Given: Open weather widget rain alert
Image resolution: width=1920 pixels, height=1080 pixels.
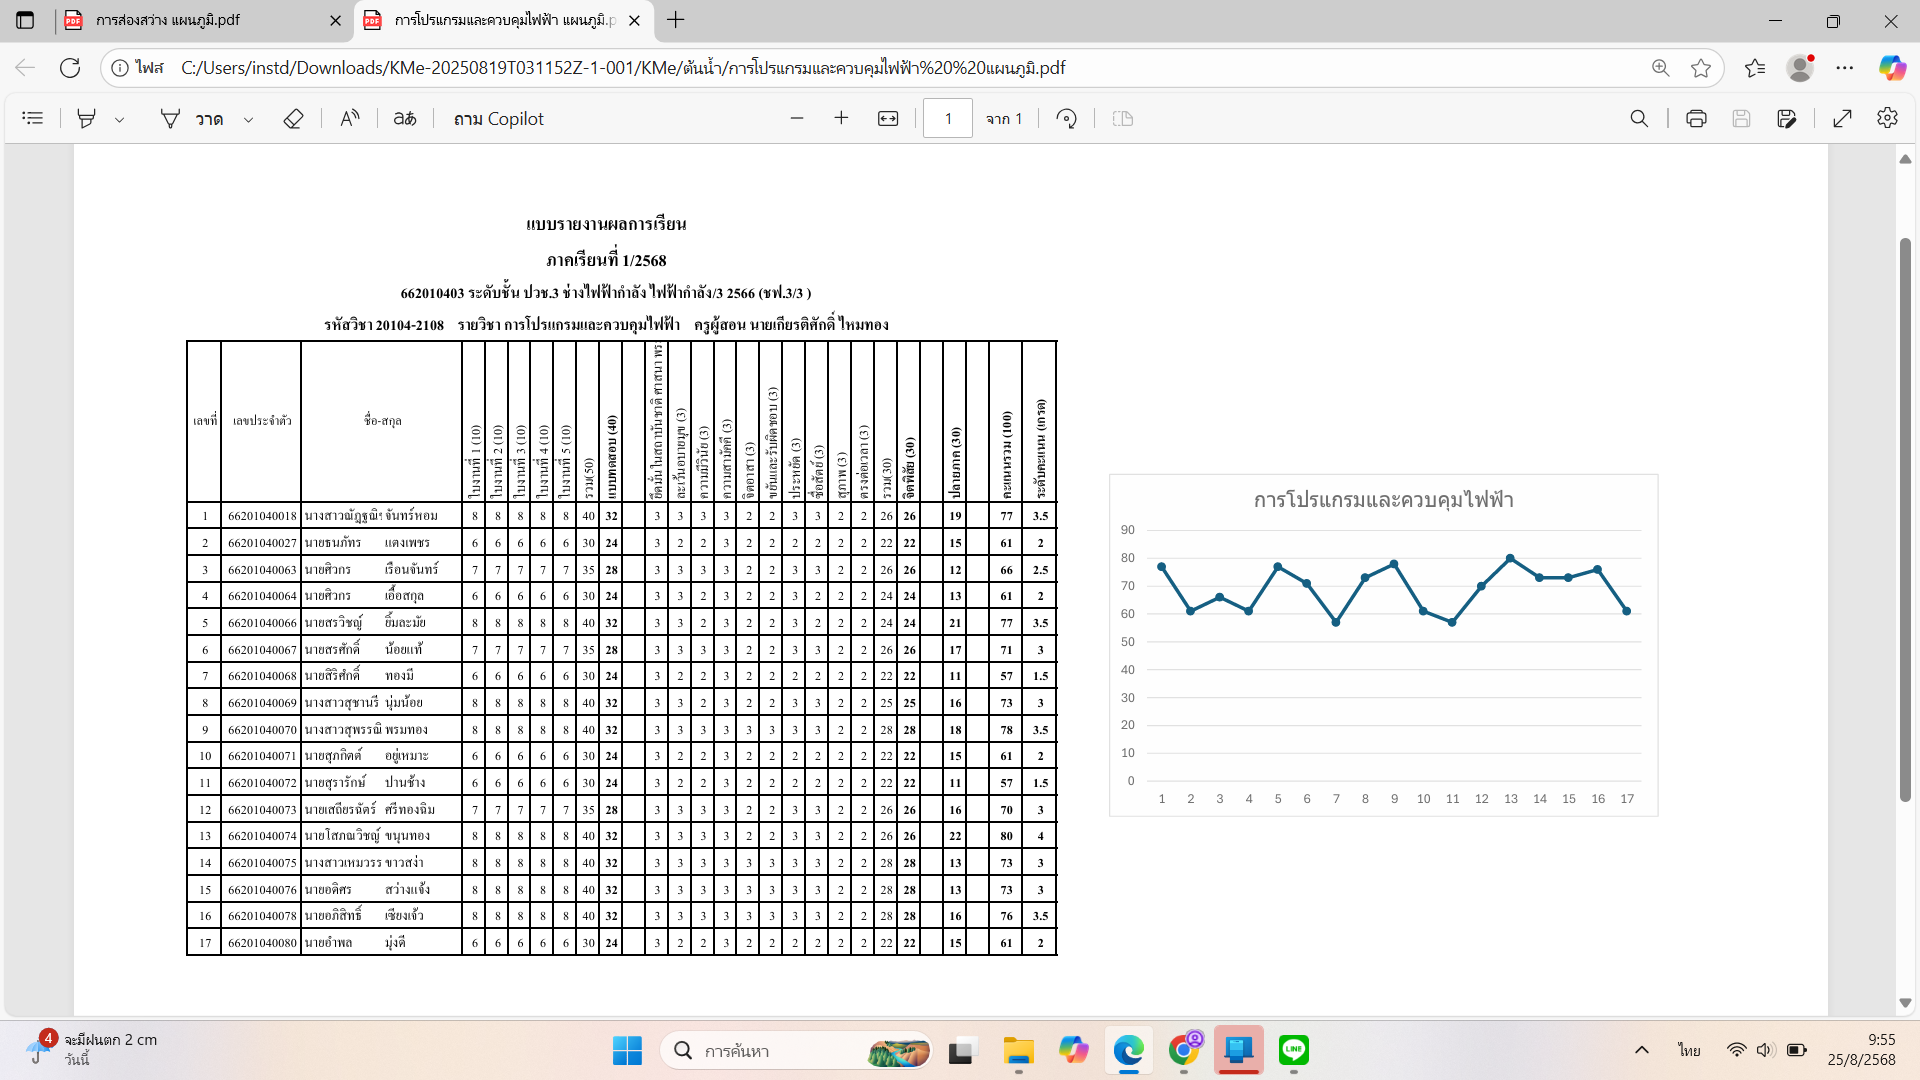Looking at the screenshot, I should pos(92,1050).
